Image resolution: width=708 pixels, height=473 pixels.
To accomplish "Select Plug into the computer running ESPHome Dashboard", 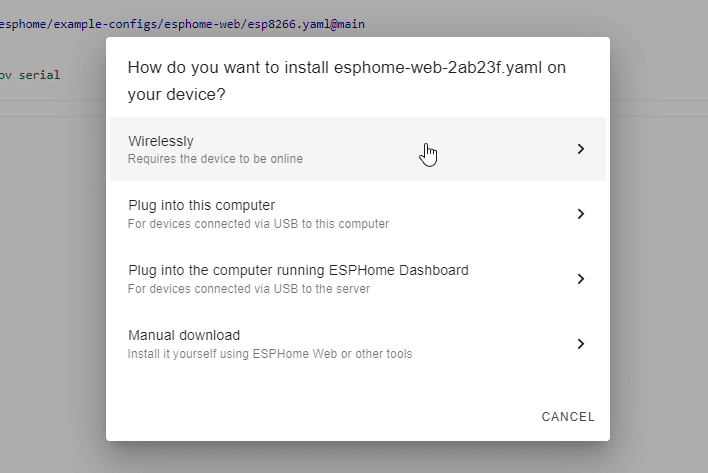I will point(358,279).
